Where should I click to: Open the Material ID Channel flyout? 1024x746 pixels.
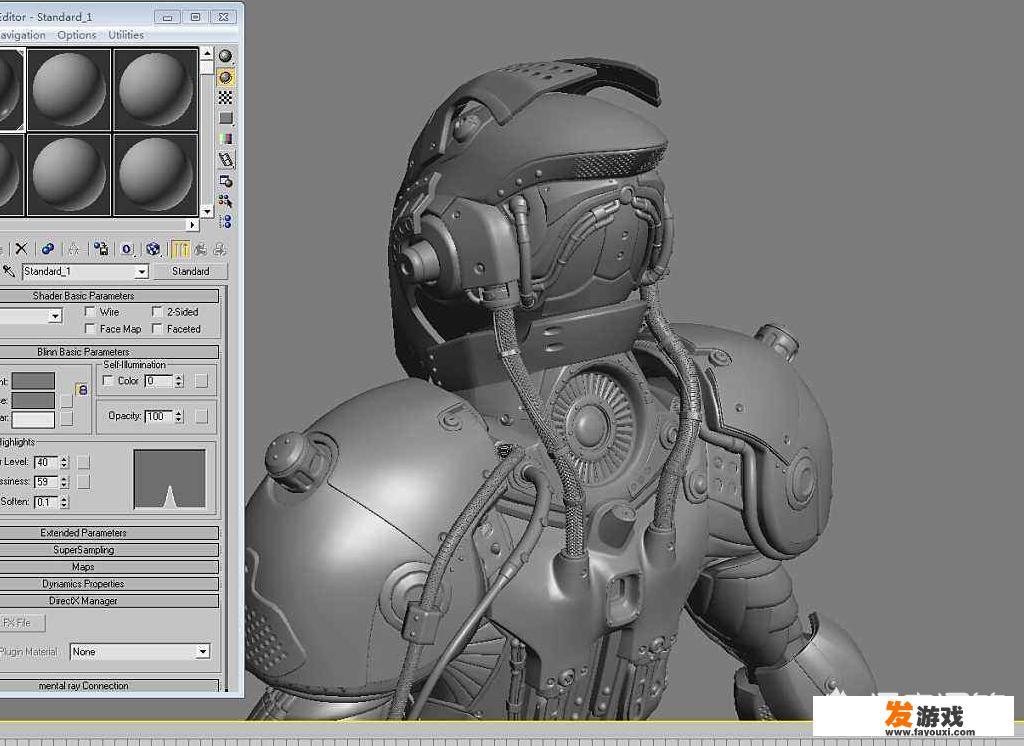[127, 249]
